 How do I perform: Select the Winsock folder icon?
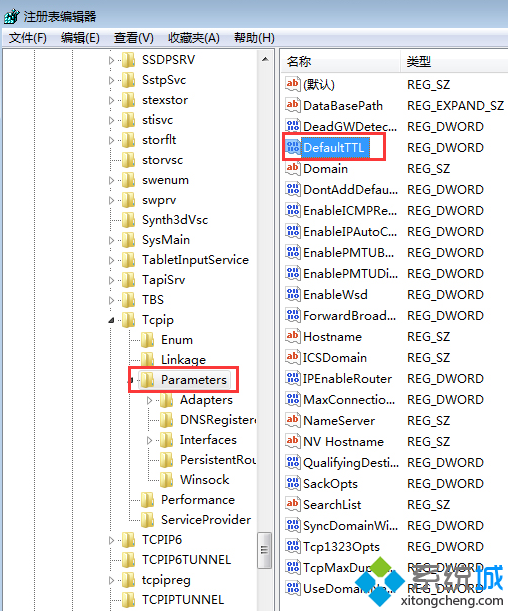166,480
